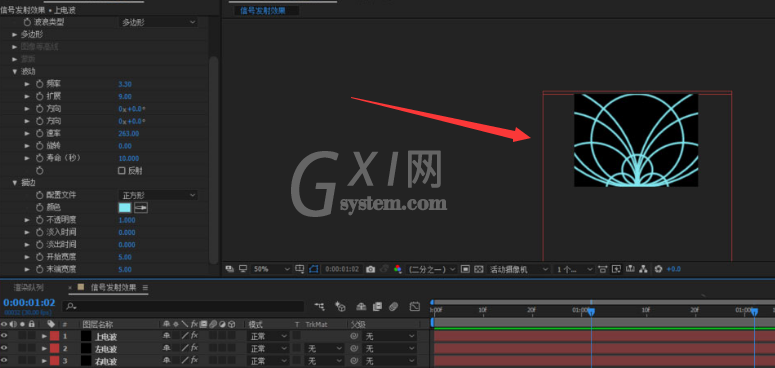Enable frame blending icon in timeline
This screenshot has height=368, width=775.
click(377, 307)
